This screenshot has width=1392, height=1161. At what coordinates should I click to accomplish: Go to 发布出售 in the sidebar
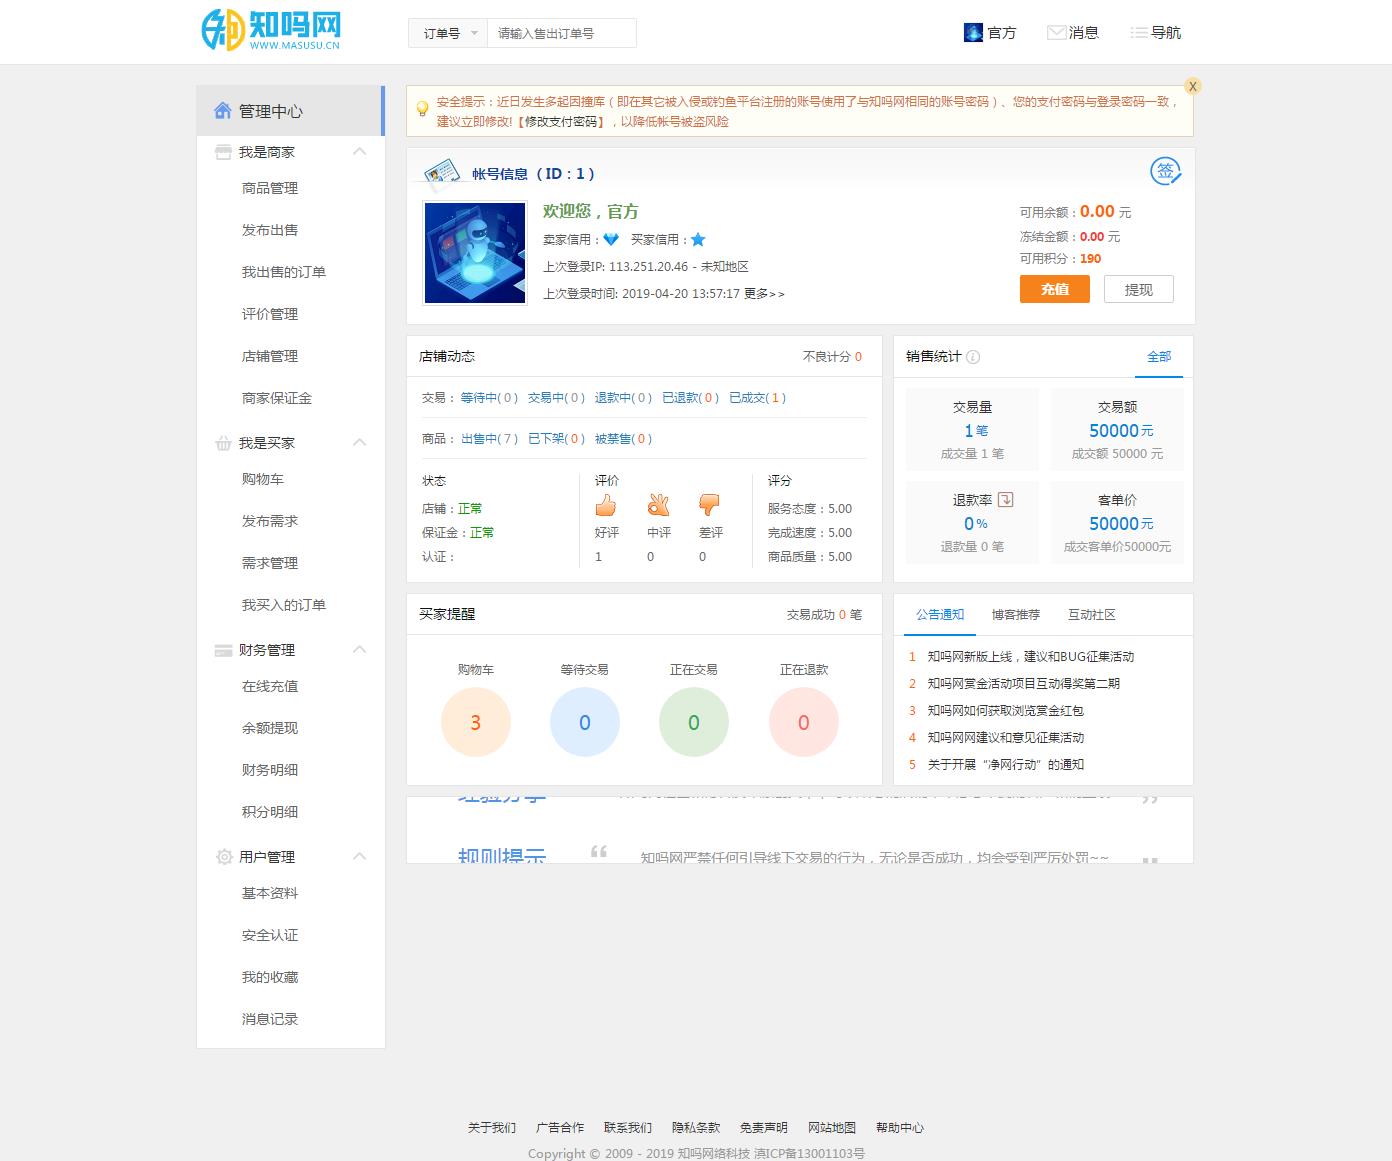tap(270, 230)
